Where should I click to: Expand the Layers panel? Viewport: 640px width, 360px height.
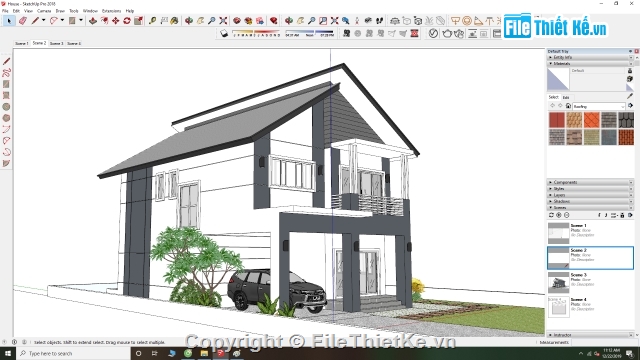coord(590,195)
